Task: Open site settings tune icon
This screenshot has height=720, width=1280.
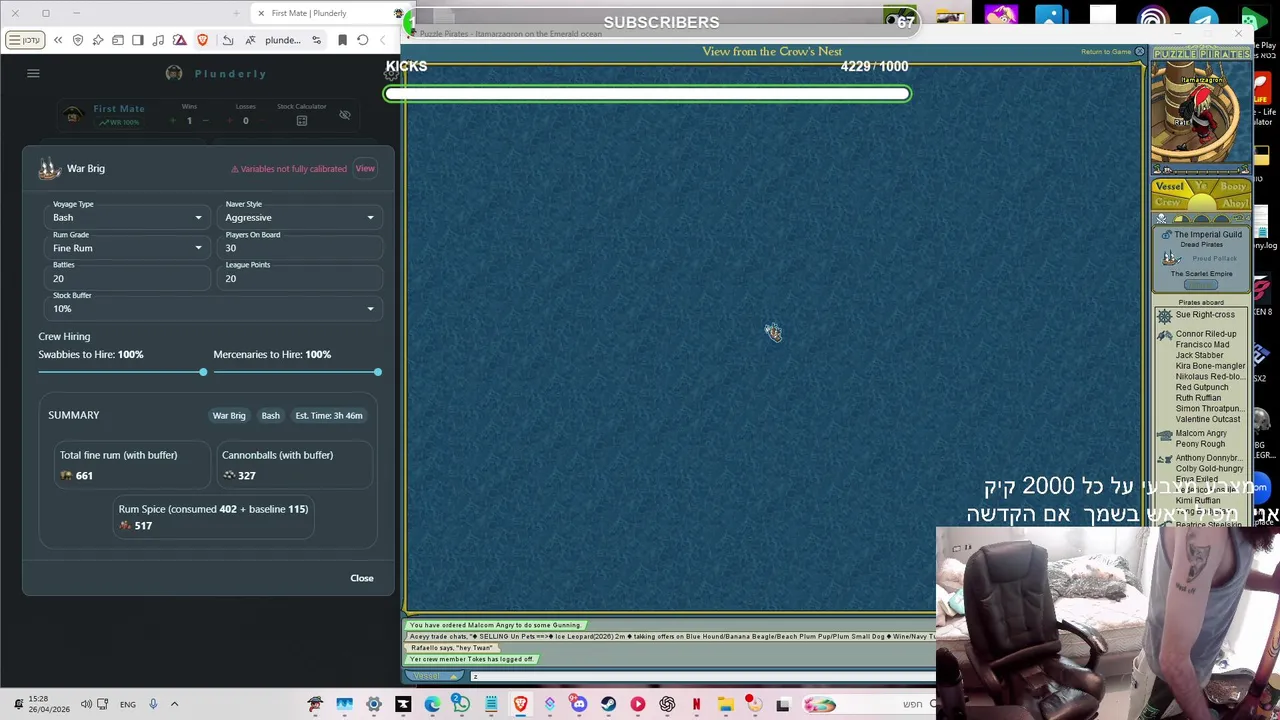Action: point(316,40)
